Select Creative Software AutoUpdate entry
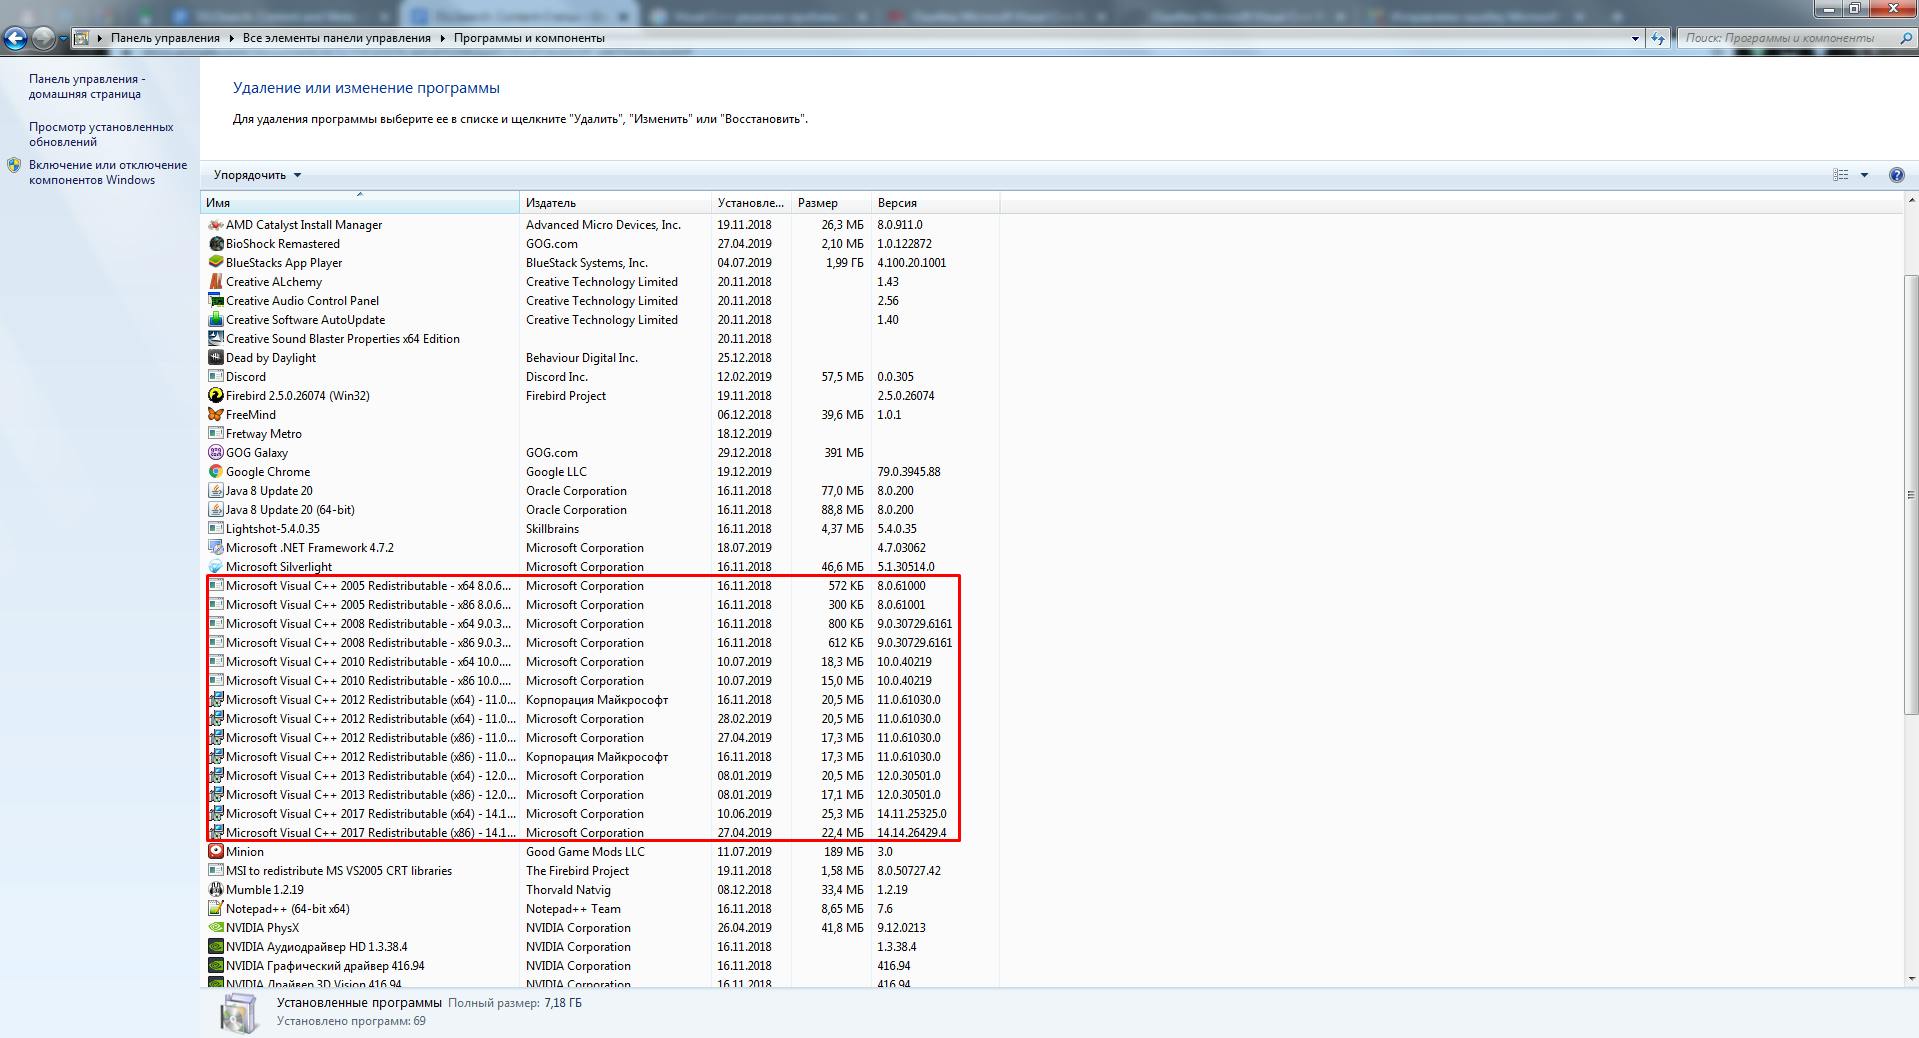1919x1038 pixels. (601, 320)
